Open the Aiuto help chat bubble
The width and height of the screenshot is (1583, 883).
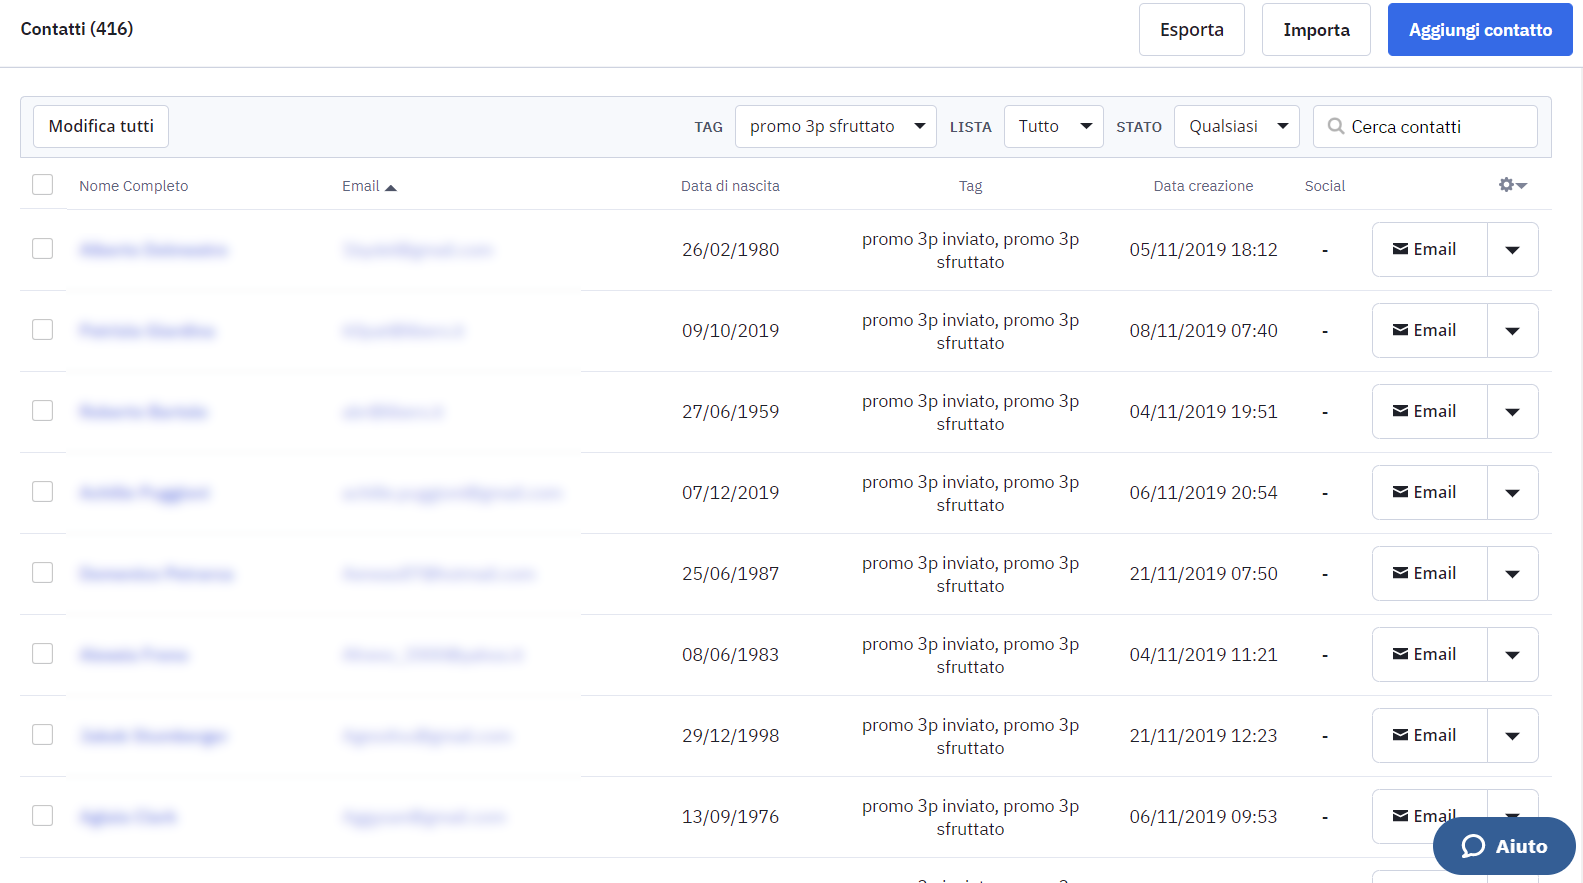tap(1504, 846)
